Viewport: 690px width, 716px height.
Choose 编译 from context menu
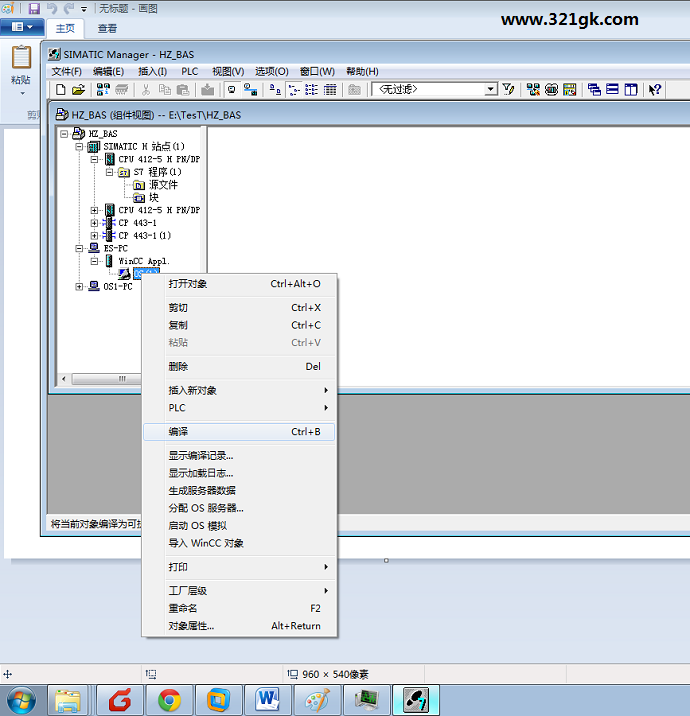[x=240, y=432]
